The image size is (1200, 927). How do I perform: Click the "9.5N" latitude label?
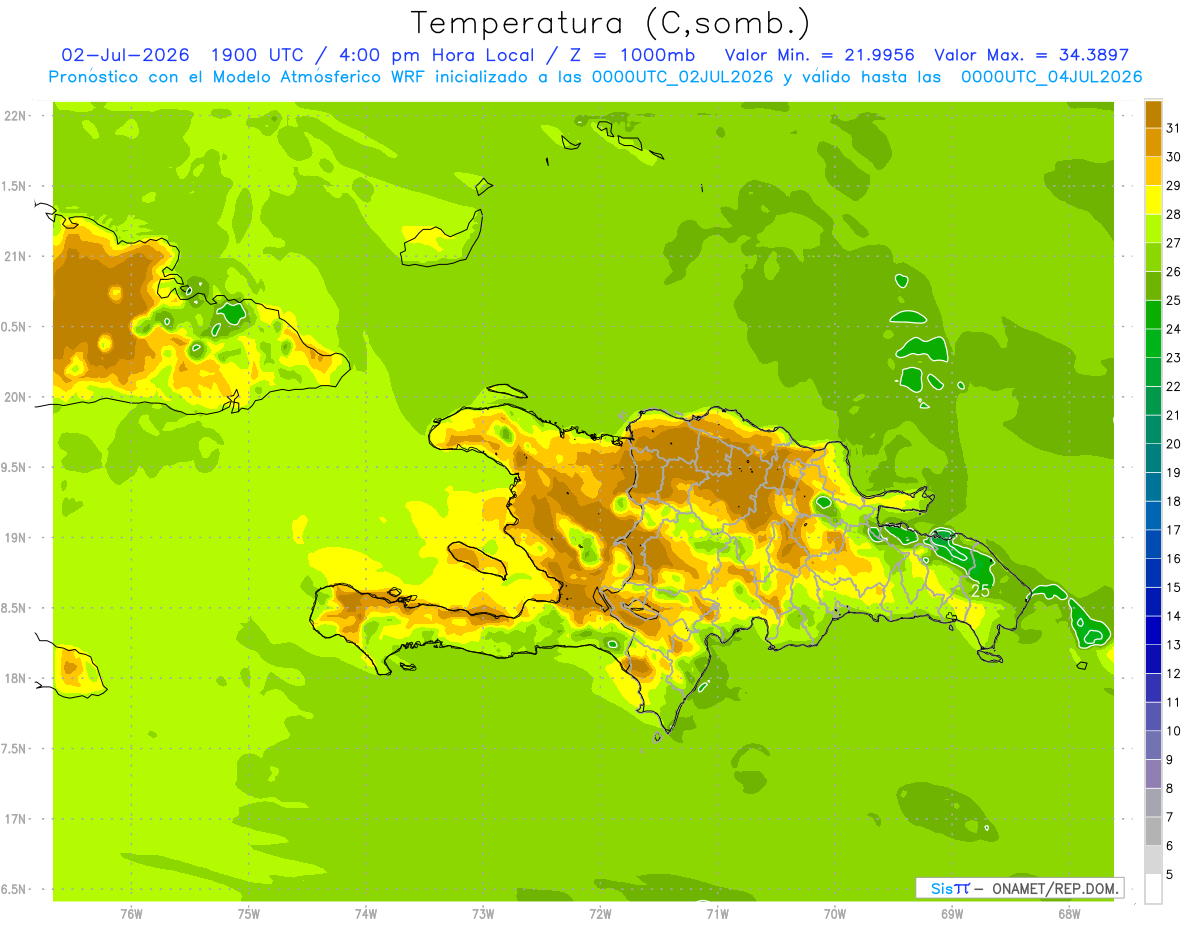coord(14,467)
